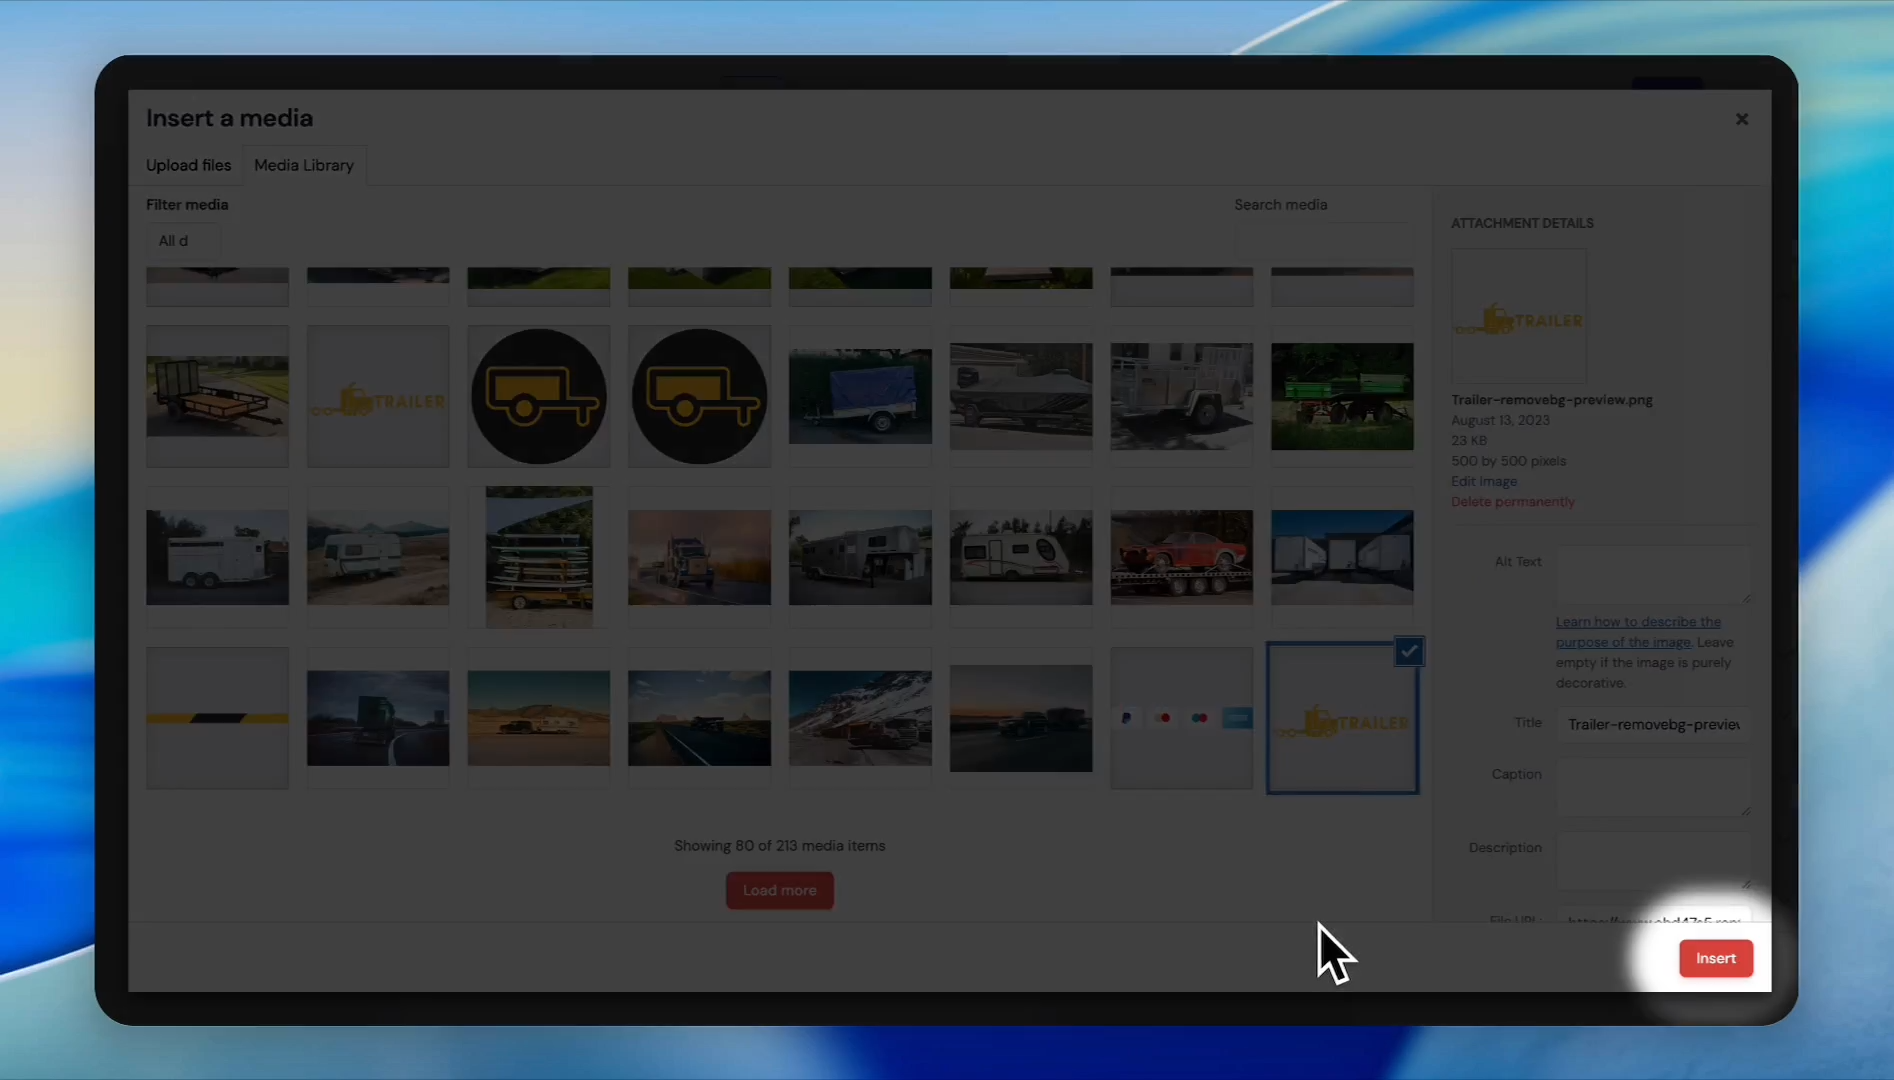This screenshot has width=1894, height=1080.
Task: Open the Edit image link
Action: tap(1484, 481)
